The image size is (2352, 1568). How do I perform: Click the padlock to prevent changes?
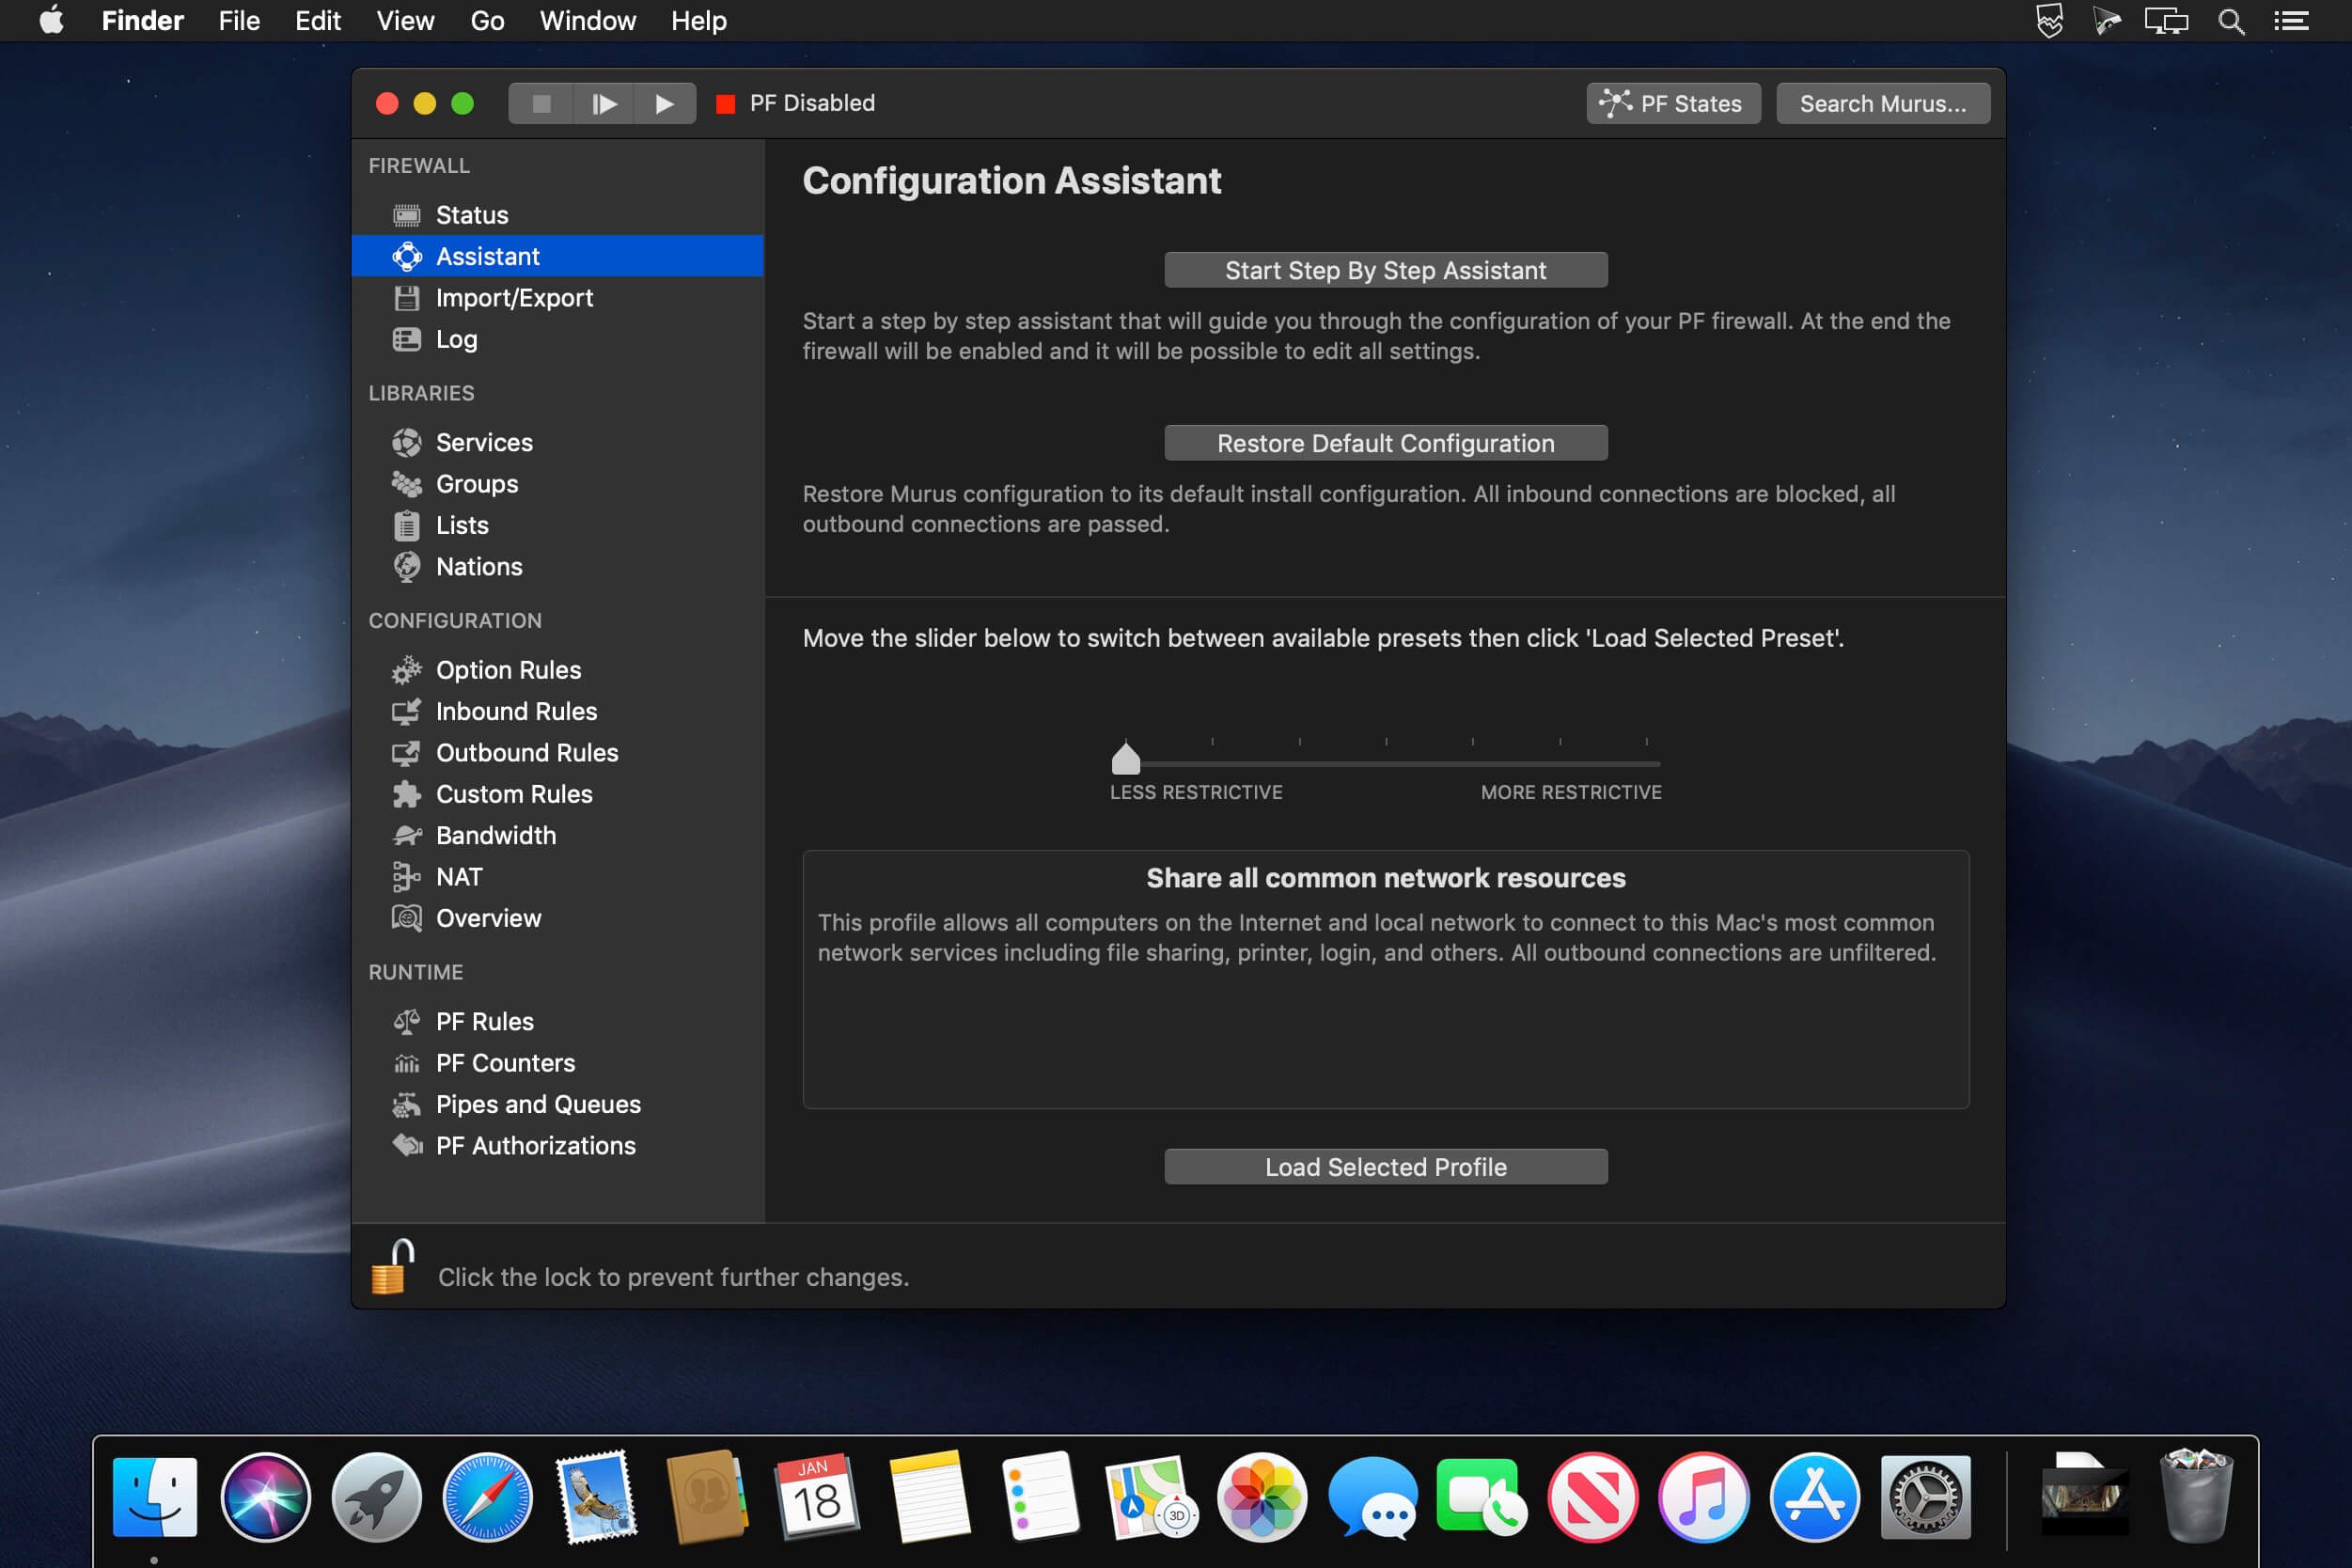click(x=391, y=1266)
